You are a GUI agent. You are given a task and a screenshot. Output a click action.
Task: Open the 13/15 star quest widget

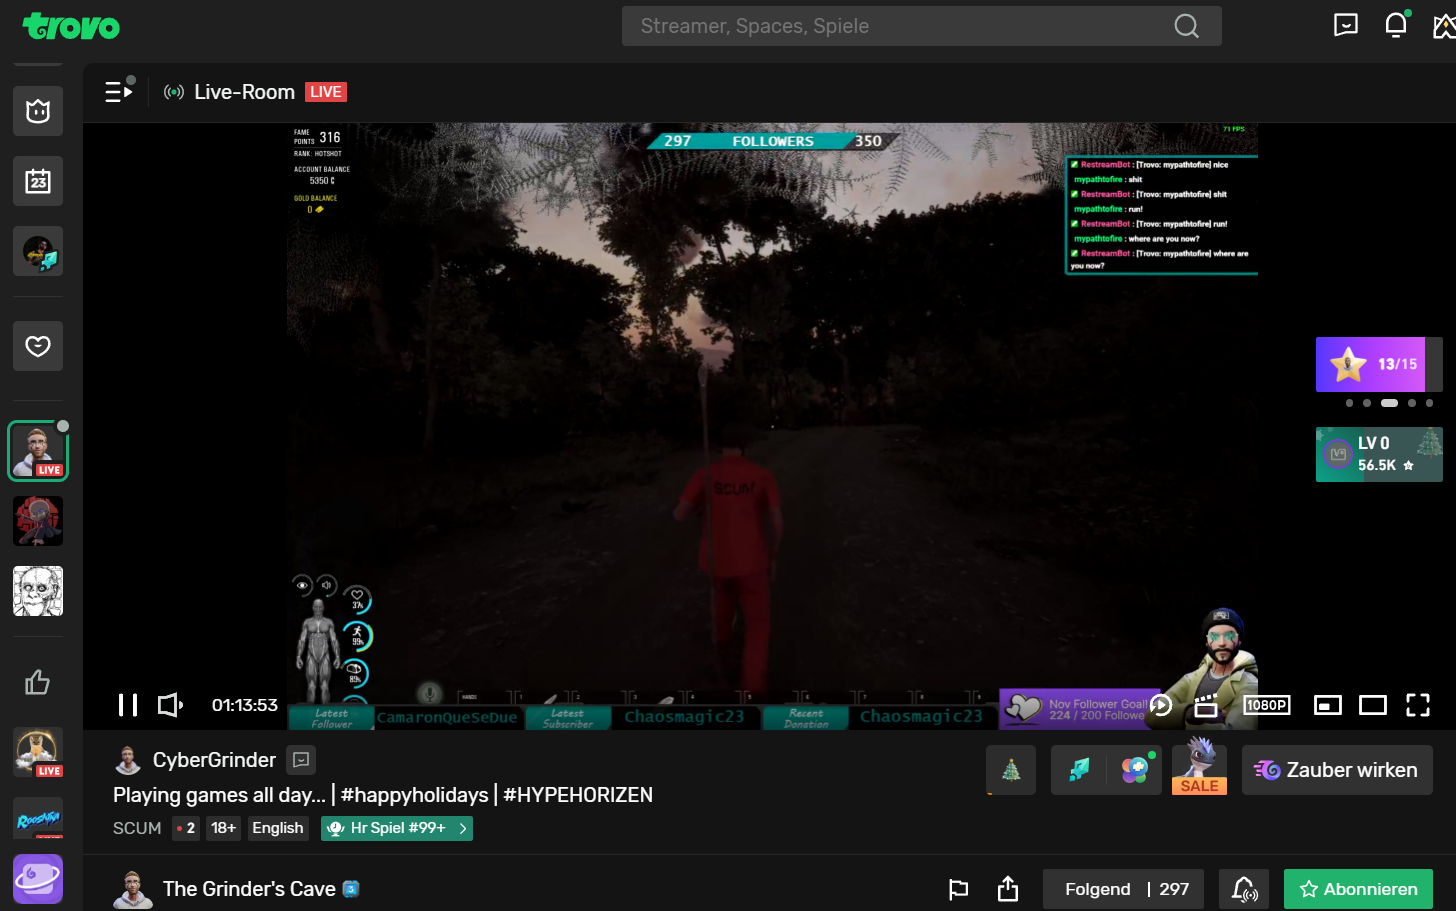[x=1379, y=364]
